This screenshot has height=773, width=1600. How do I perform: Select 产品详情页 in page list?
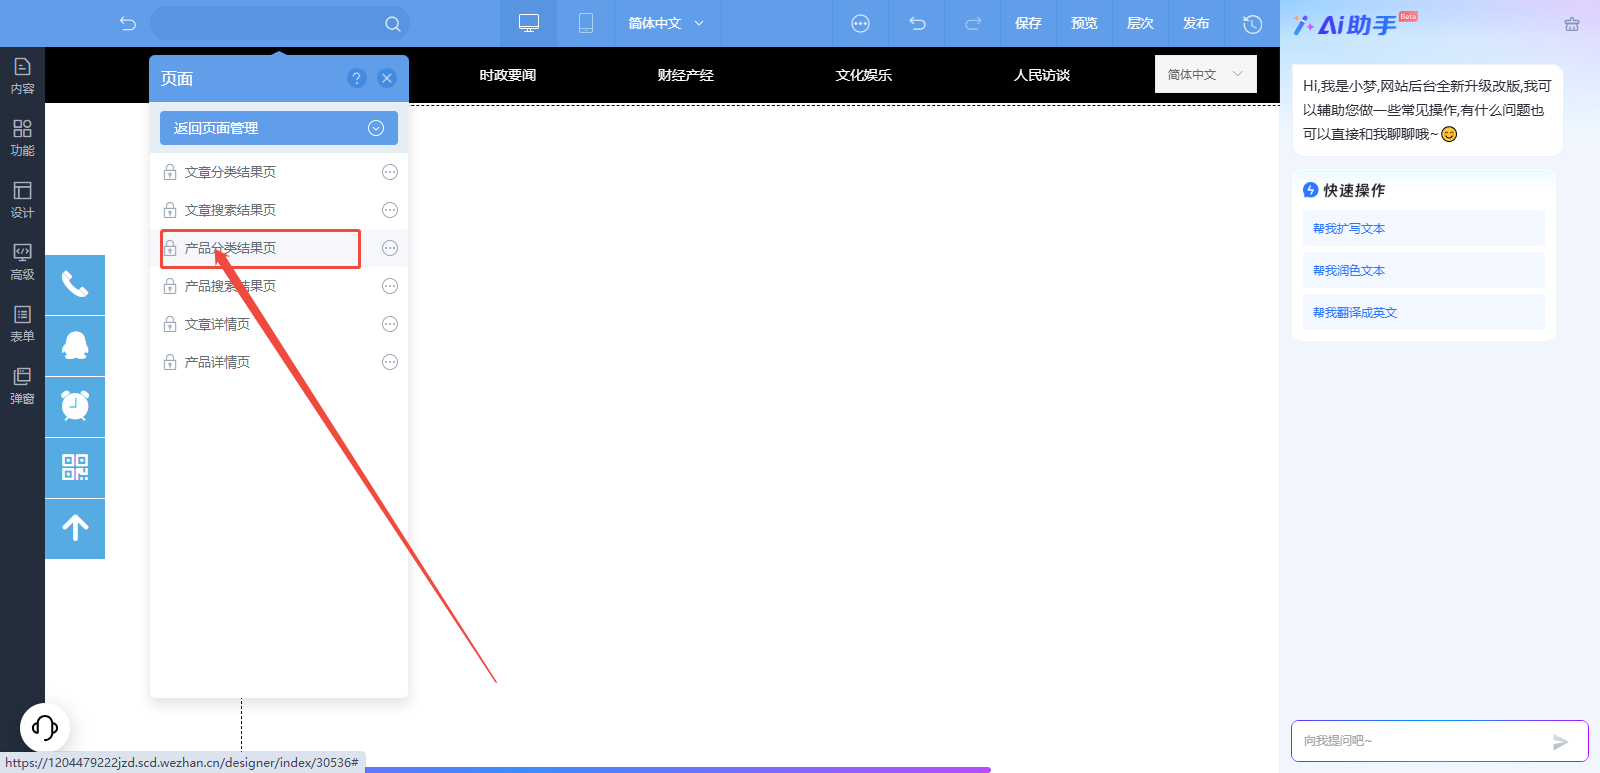[x=217, y=362]
